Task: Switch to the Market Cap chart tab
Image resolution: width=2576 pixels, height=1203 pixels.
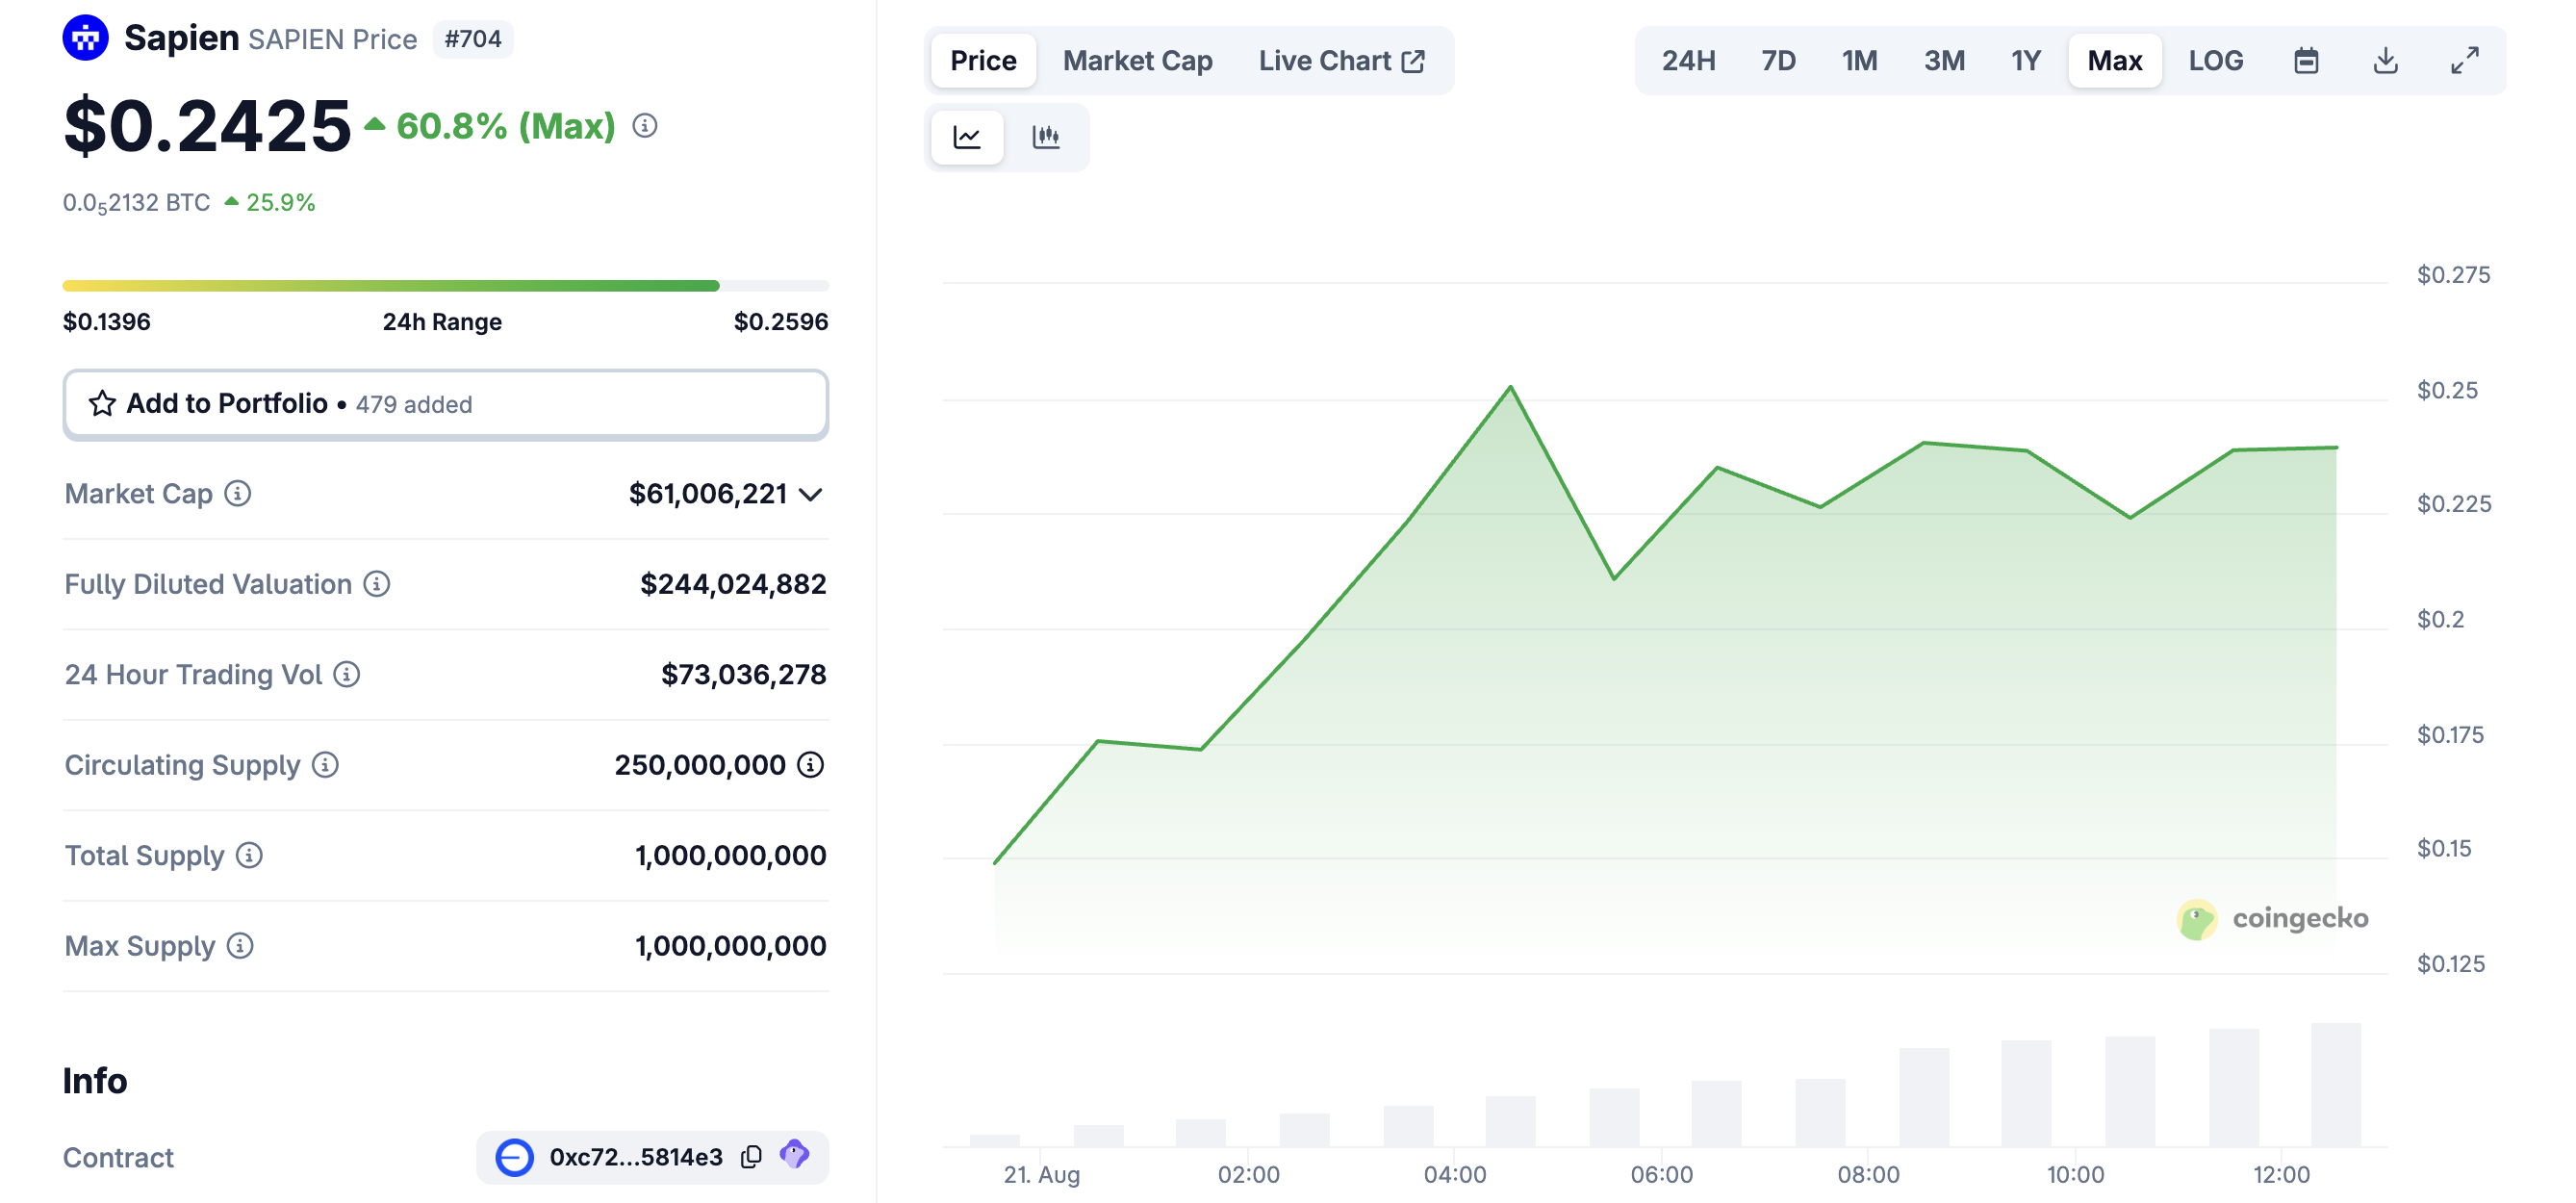Action: (x=1137, y=60)
